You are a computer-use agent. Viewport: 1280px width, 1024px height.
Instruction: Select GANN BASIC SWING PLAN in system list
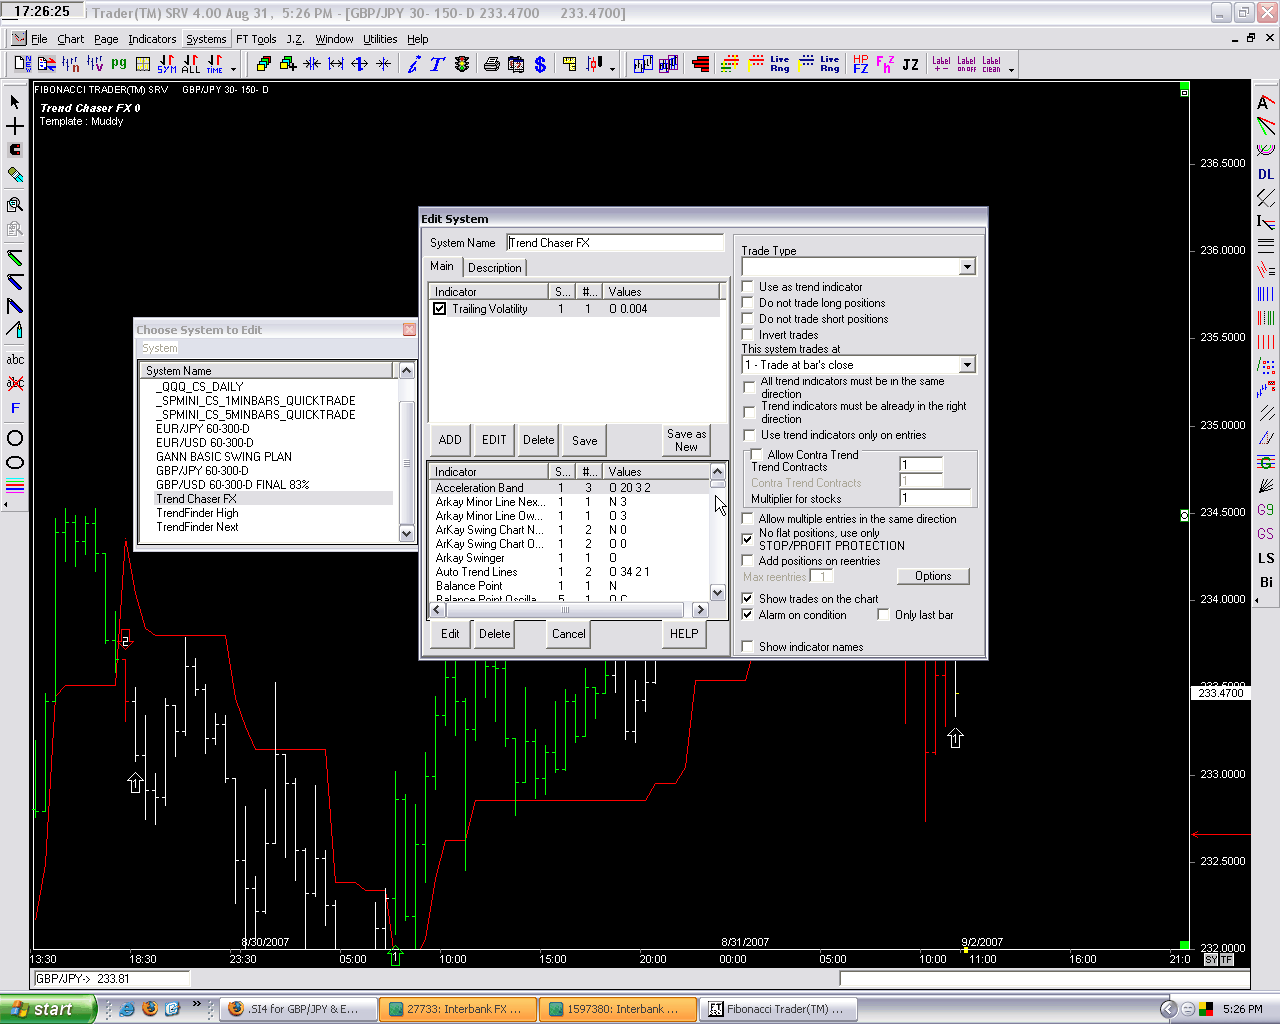click(x=224, y=457)
